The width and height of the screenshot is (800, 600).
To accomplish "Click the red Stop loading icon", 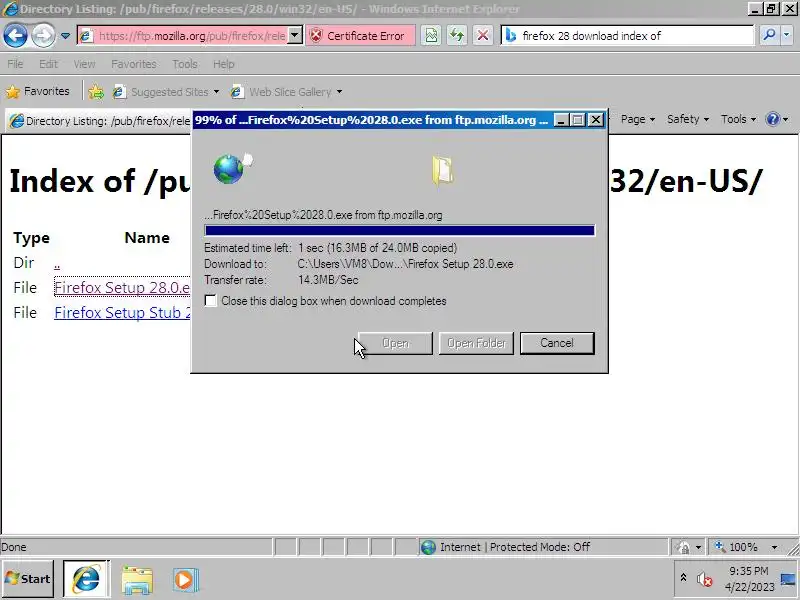I will point(482,36).
